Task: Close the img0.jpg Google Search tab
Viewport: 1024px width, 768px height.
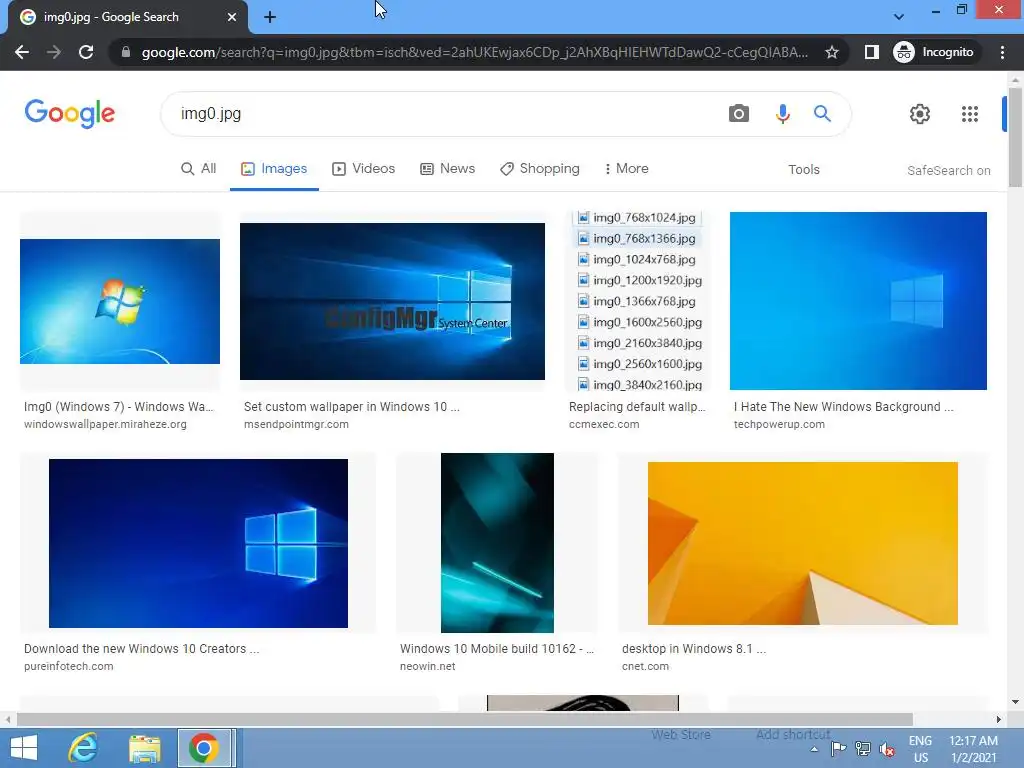Action: point(232,17)
